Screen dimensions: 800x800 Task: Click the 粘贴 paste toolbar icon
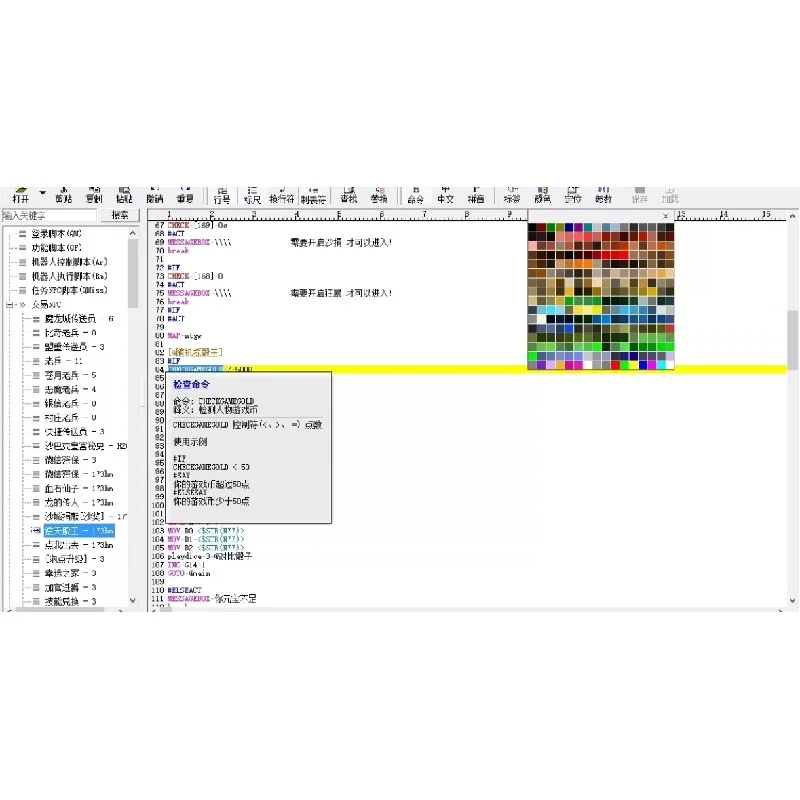(x=124, y=196)
